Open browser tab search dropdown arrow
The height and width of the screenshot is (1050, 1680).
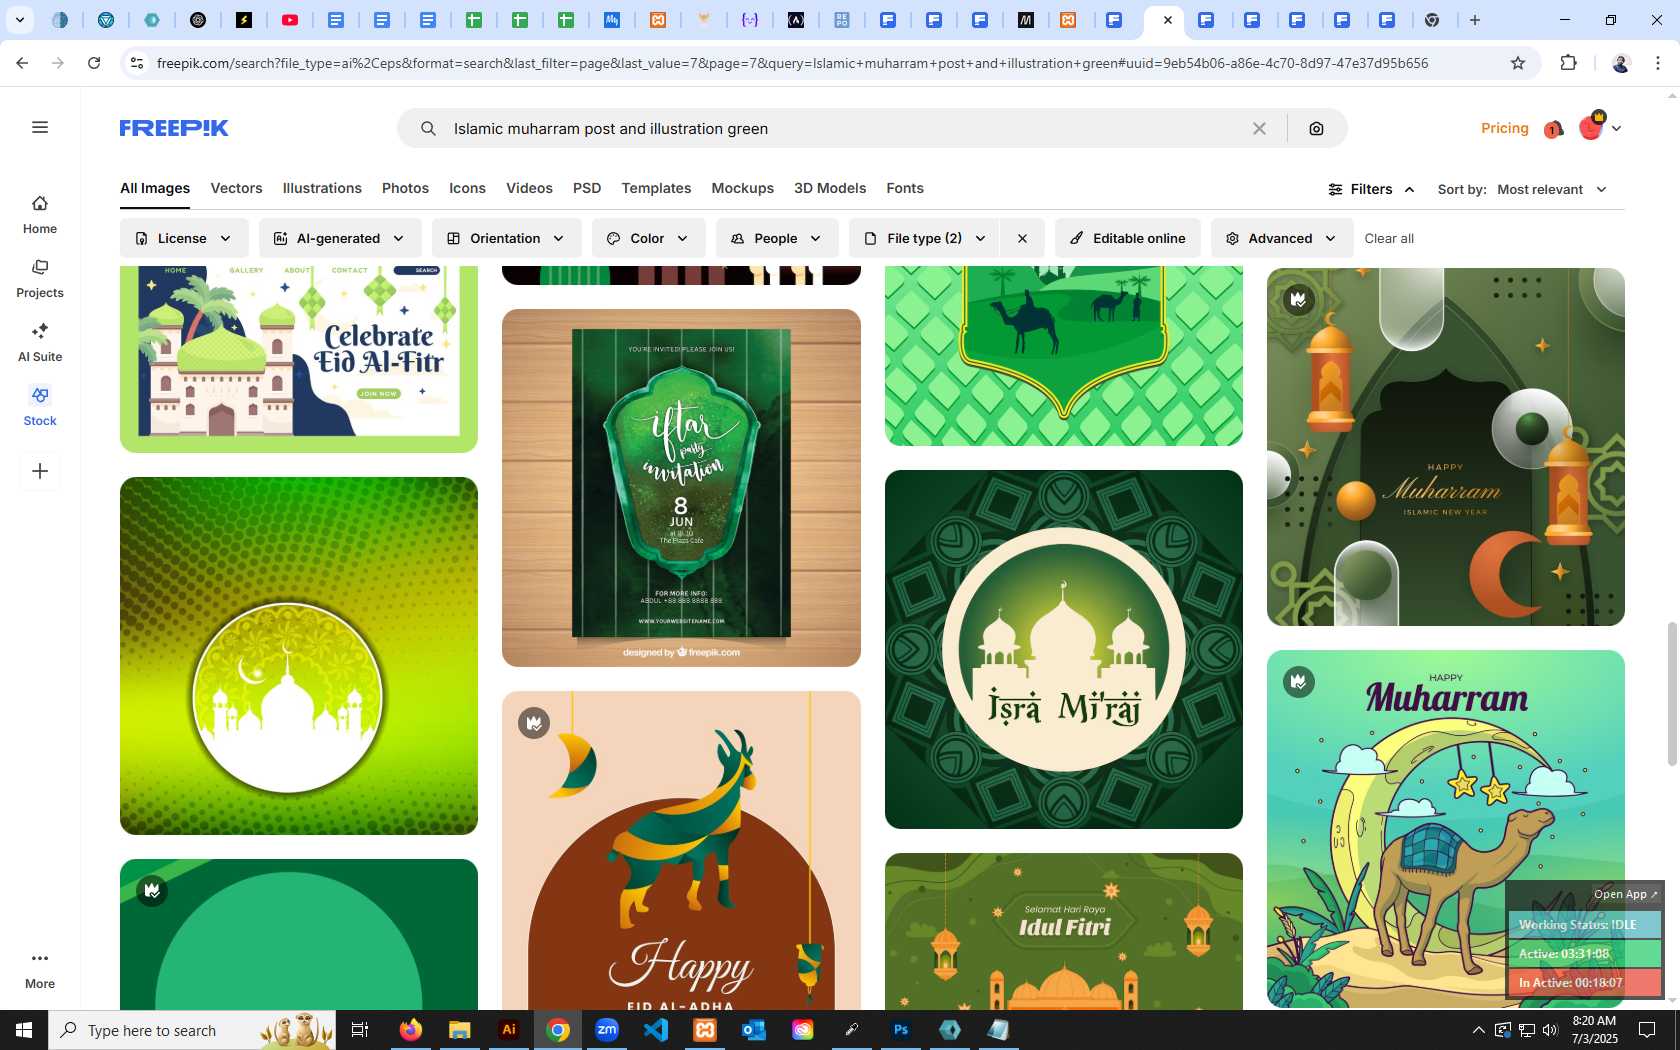point(19,20)
